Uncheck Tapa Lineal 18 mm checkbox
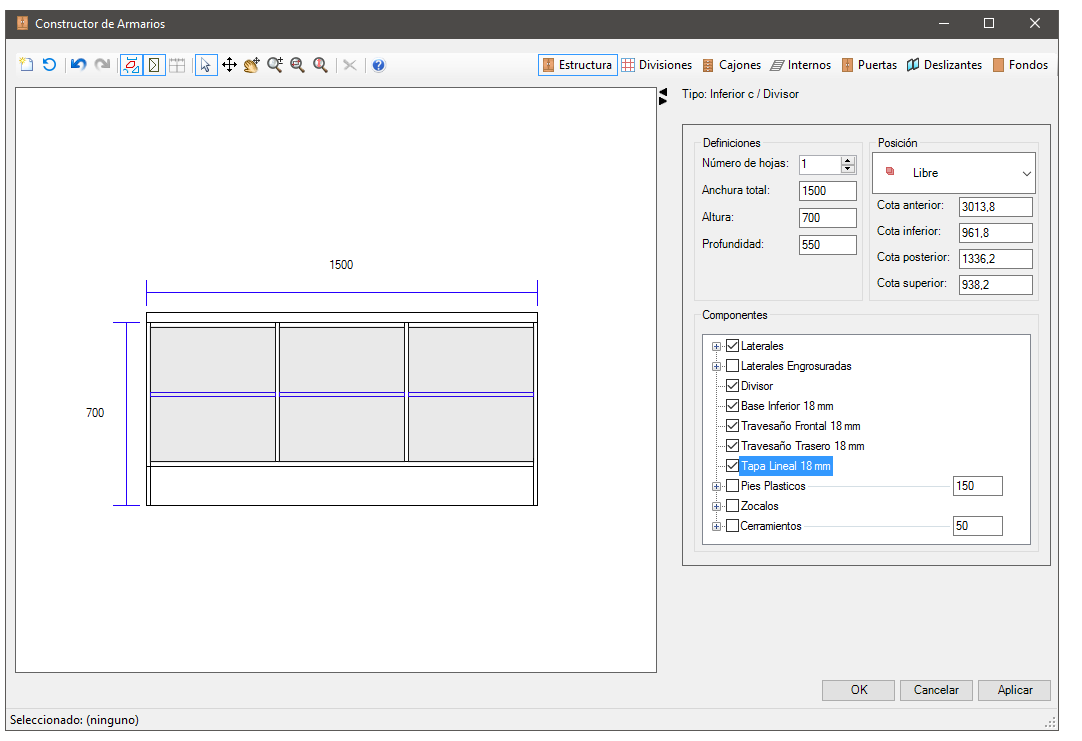 [x=733, y=466]
